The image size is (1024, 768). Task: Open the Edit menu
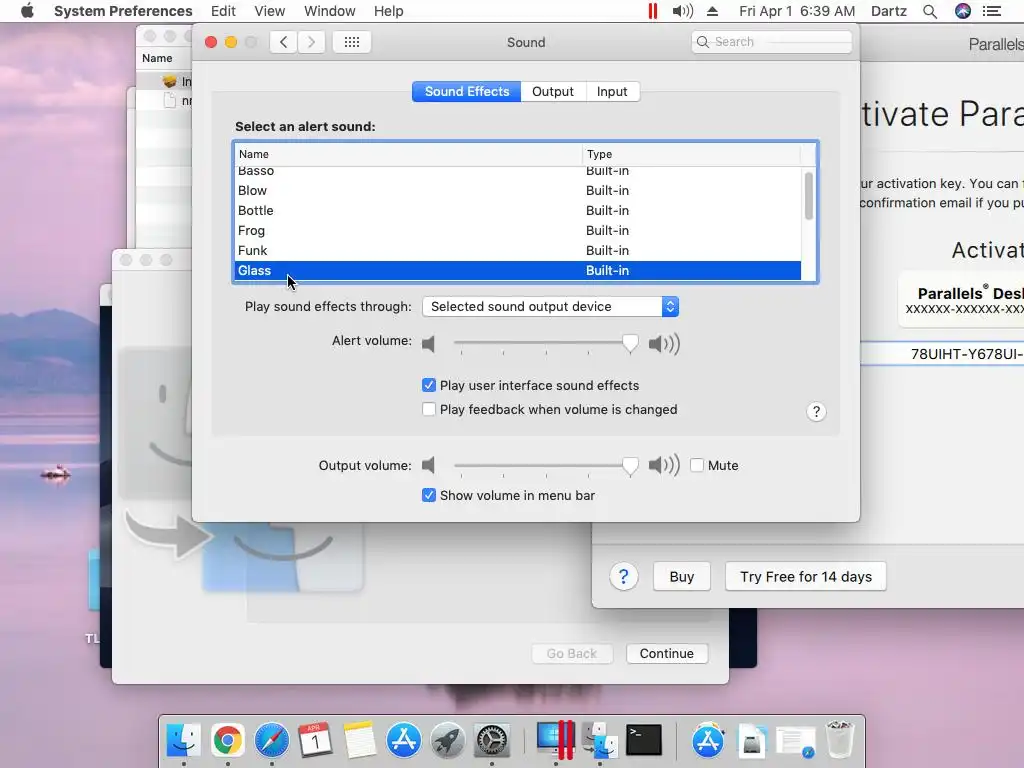tap(223, 11)
